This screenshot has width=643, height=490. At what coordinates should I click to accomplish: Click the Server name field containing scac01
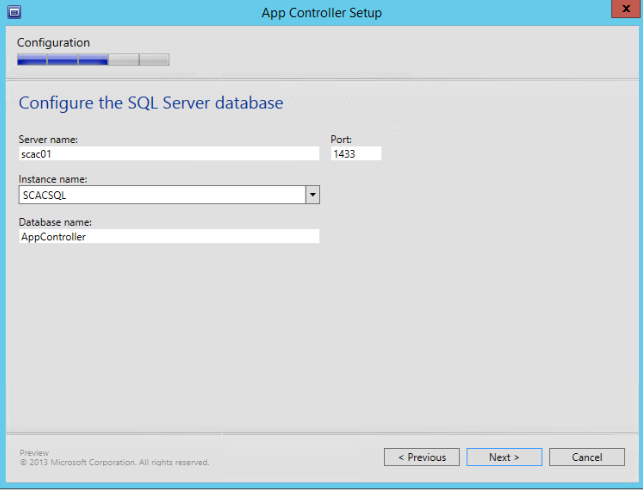click(x=168, y=154)
